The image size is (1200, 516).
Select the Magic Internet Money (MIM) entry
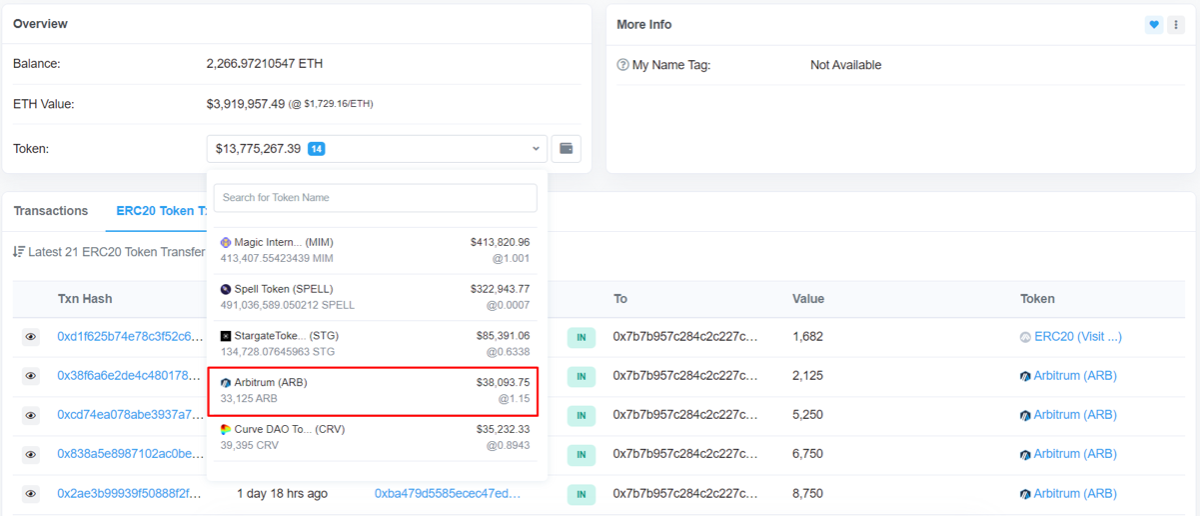click(x=375, y=250)
